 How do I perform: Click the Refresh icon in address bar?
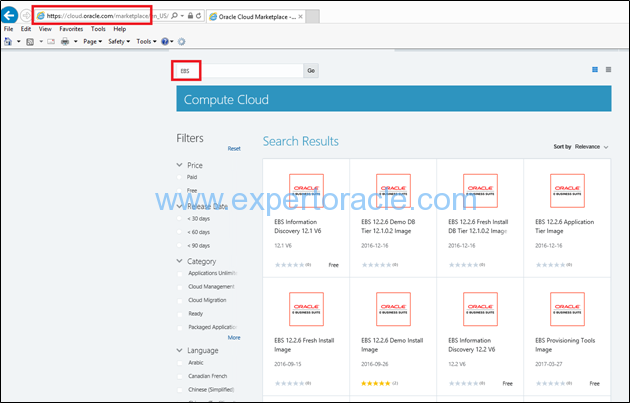click(x=198, y=16)
